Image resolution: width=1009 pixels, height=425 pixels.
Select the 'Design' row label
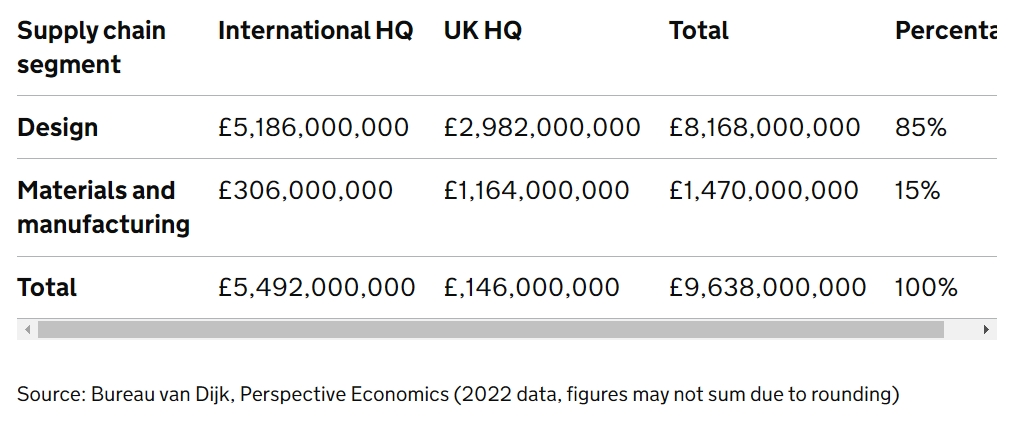click(x=58, y=127)
